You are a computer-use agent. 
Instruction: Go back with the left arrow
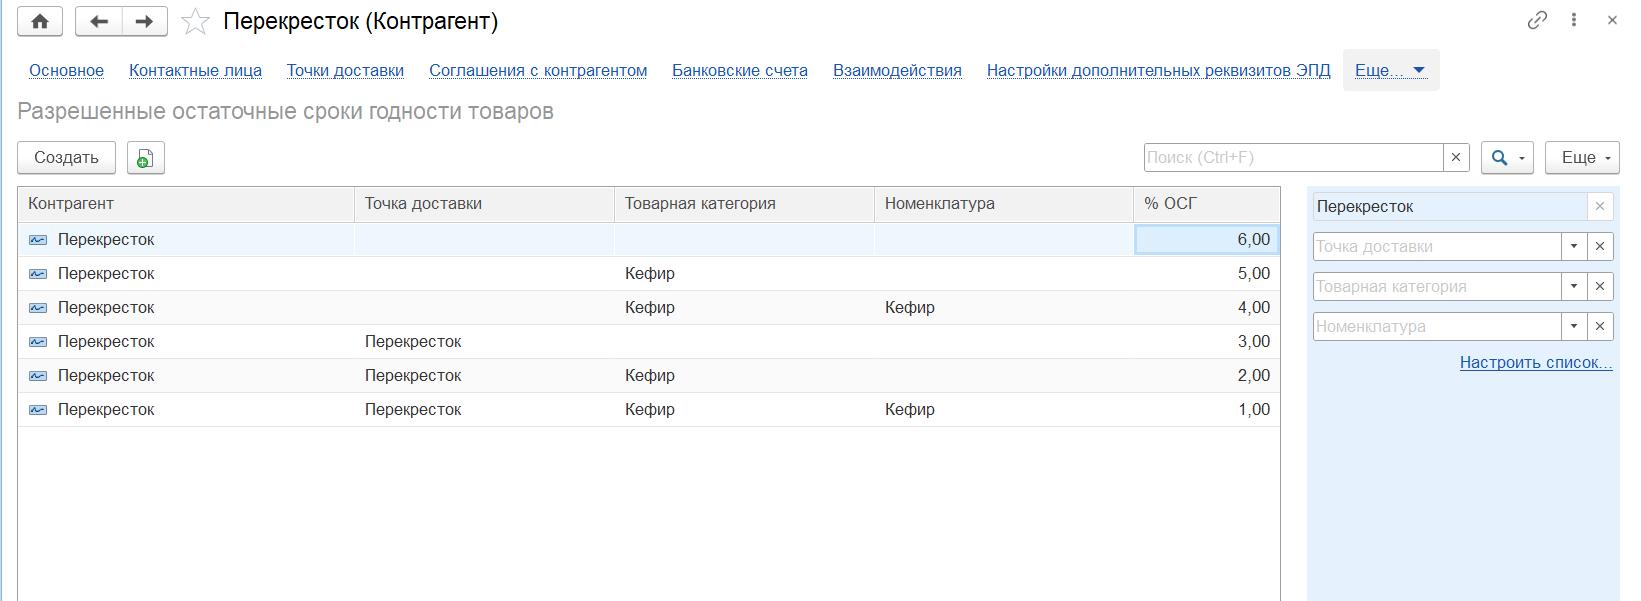point(99,21)
